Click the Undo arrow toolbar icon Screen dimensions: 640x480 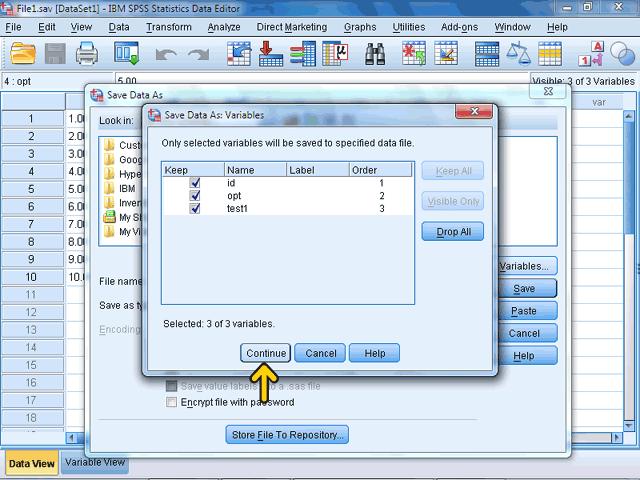coord(166,54)
